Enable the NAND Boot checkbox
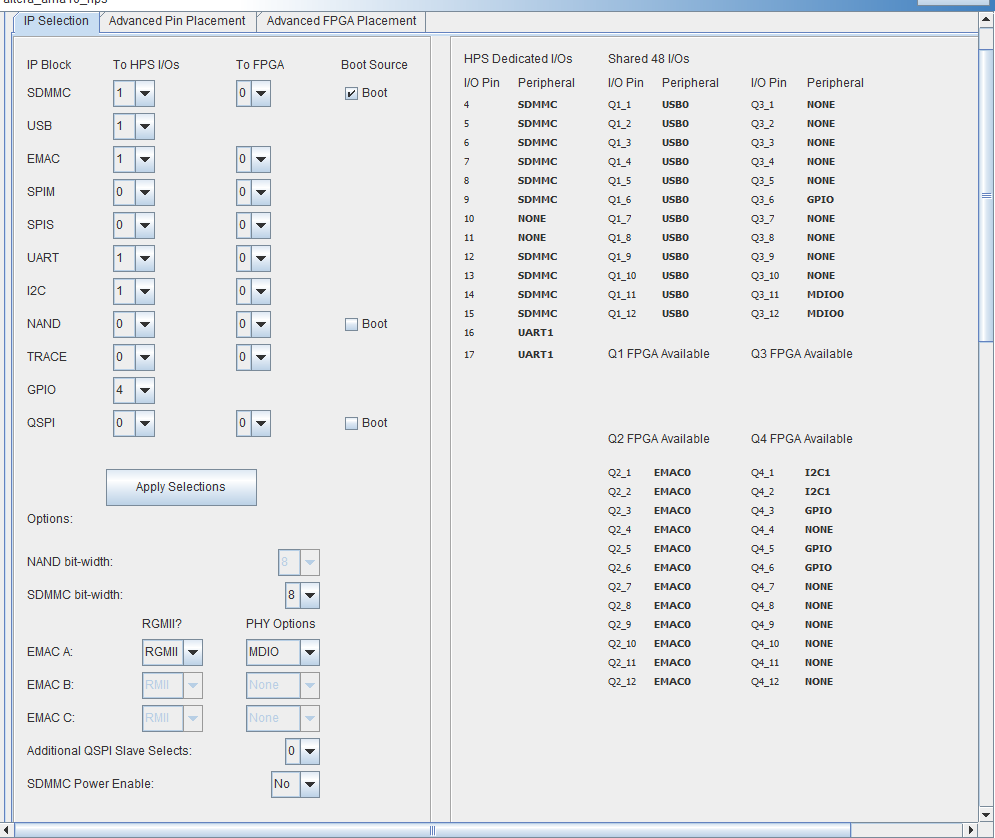This screenshot has width=995, height=838. coord(351,325)
